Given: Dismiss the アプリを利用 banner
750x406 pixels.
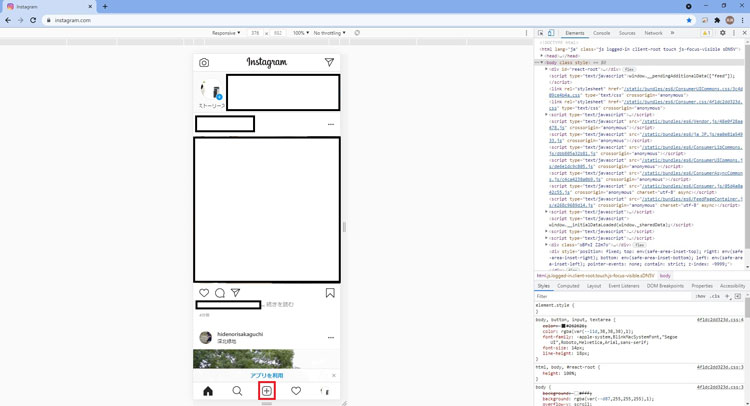Looking at the screenshot, I should [333, 375].
